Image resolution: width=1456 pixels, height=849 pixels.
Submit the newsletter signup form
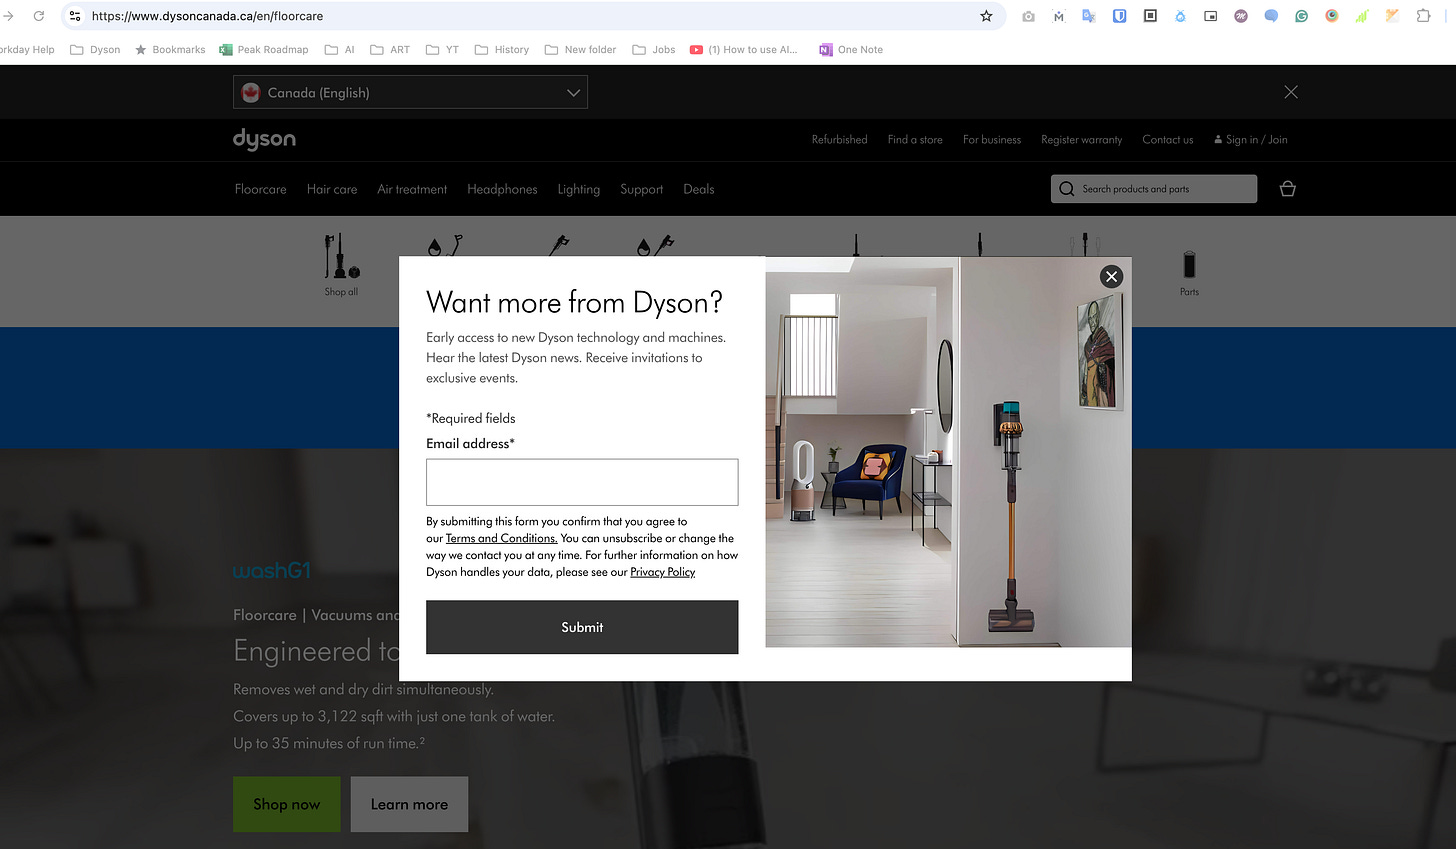[582, 627]
